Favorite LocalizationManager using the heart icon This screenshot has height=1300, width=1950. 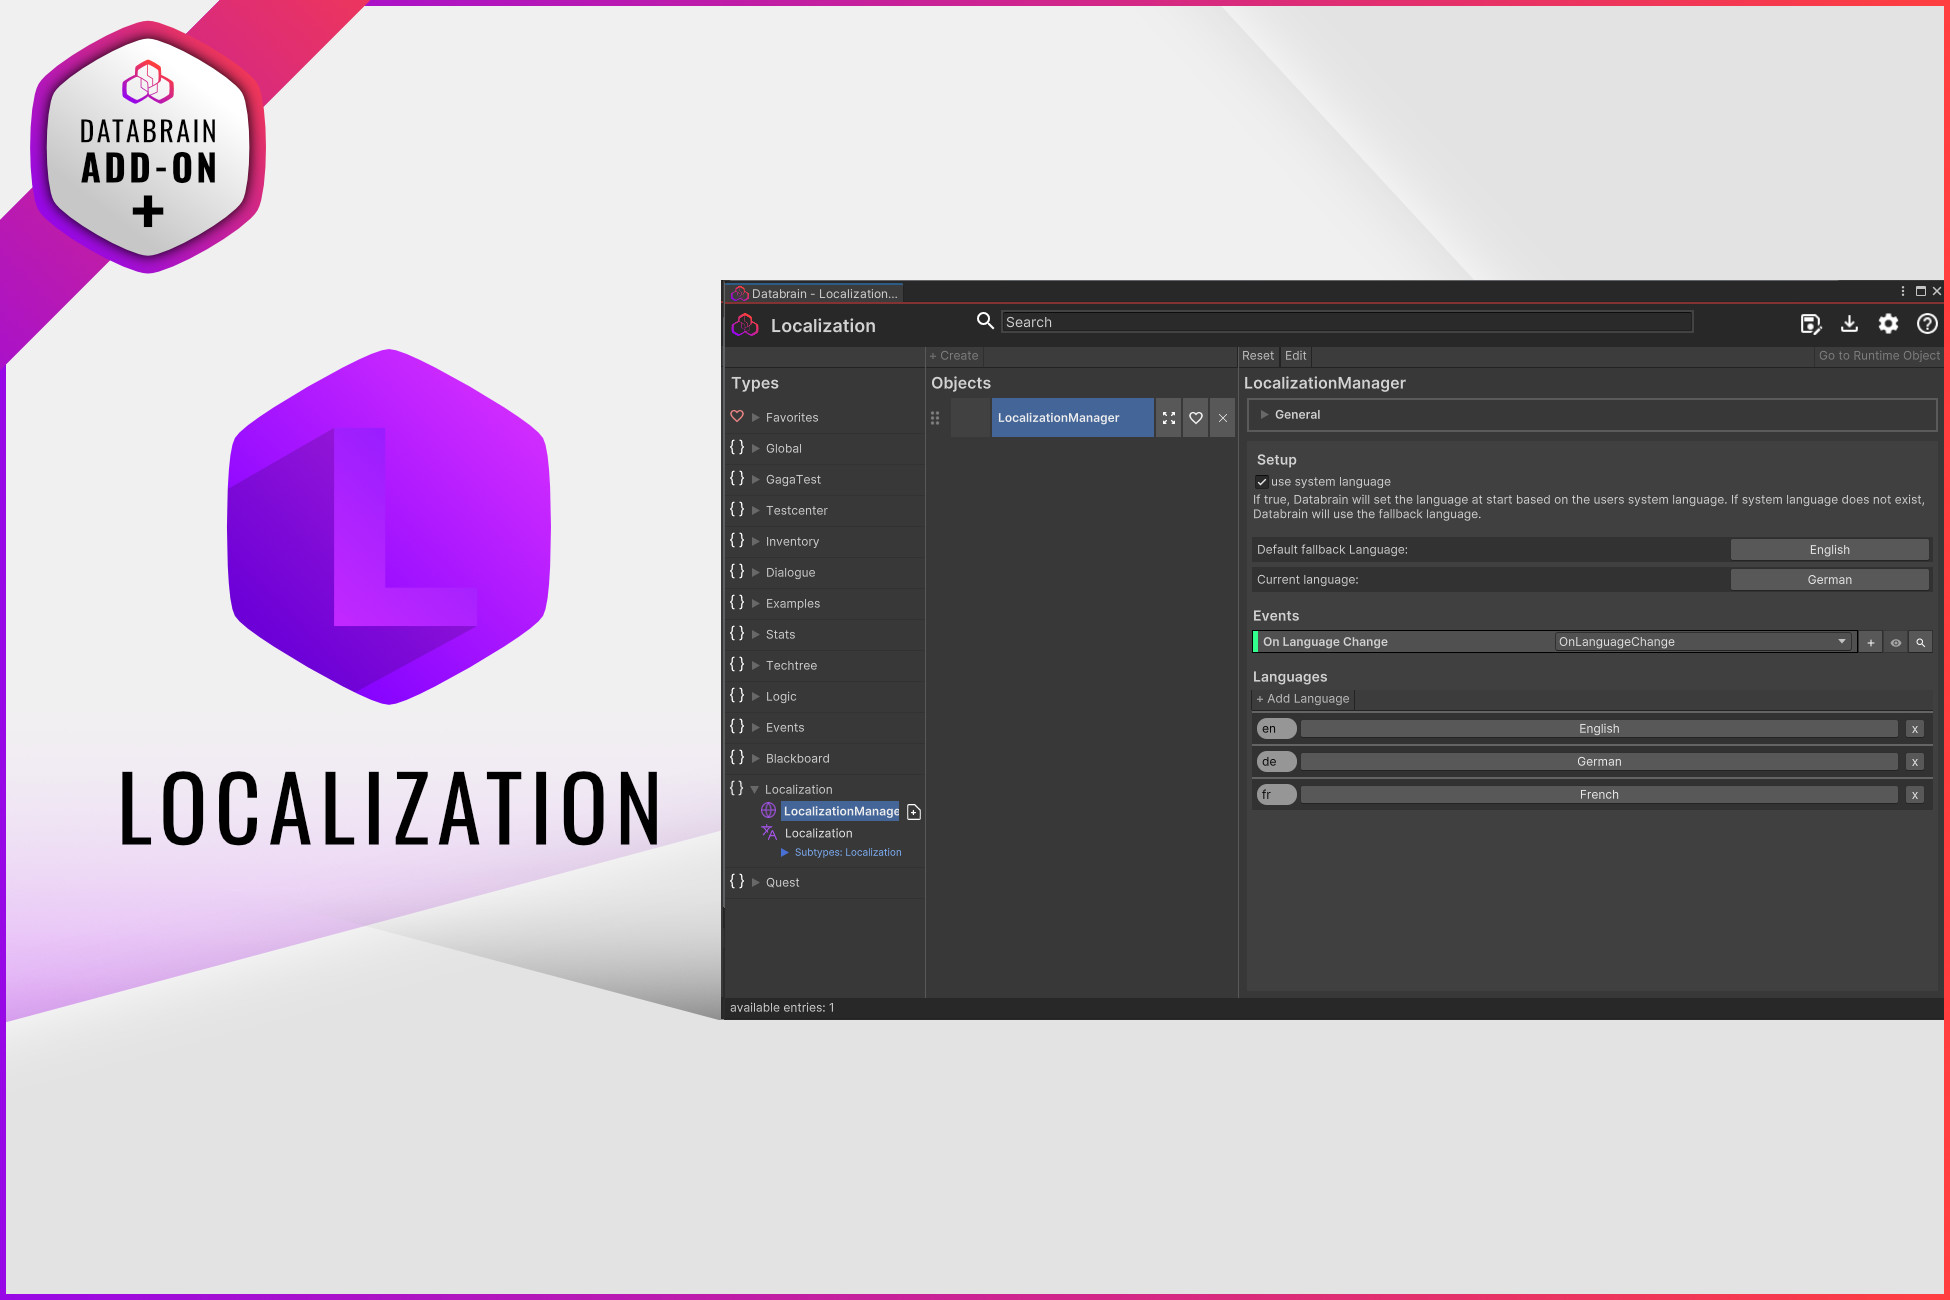tap(1195, 417)
